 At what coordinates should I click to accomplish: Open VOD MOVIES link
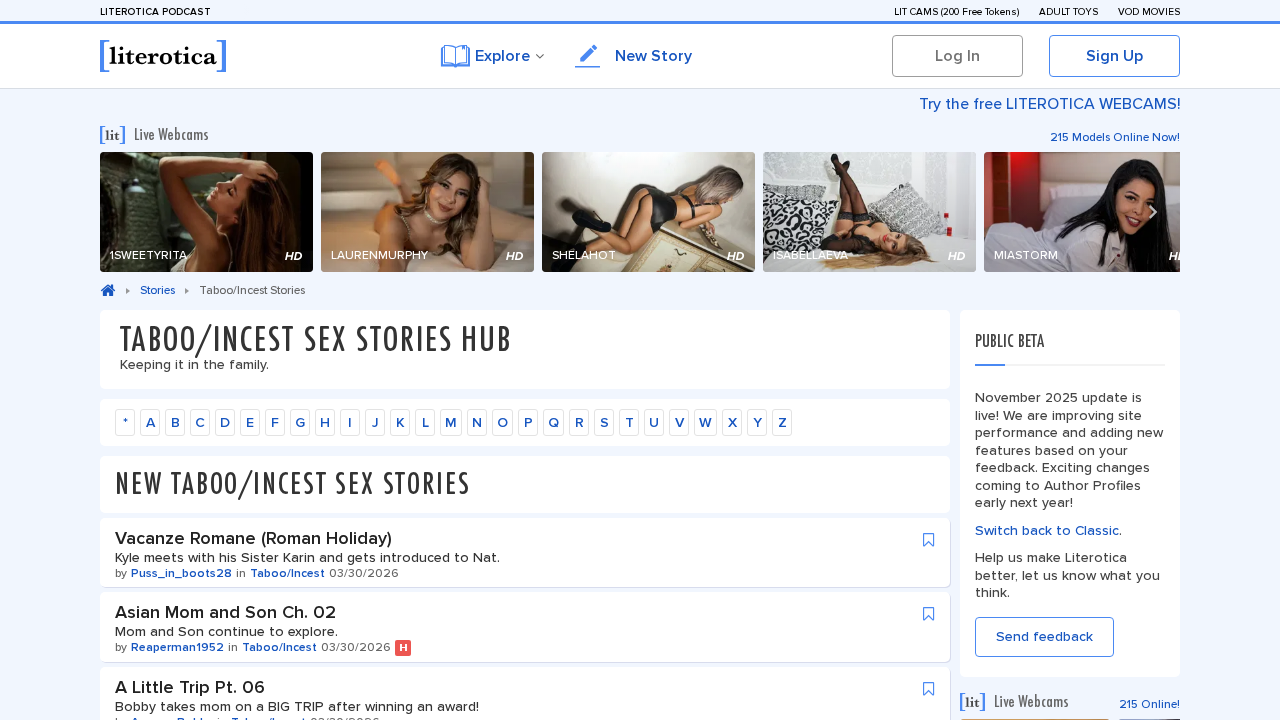(x=1149, y=12)
